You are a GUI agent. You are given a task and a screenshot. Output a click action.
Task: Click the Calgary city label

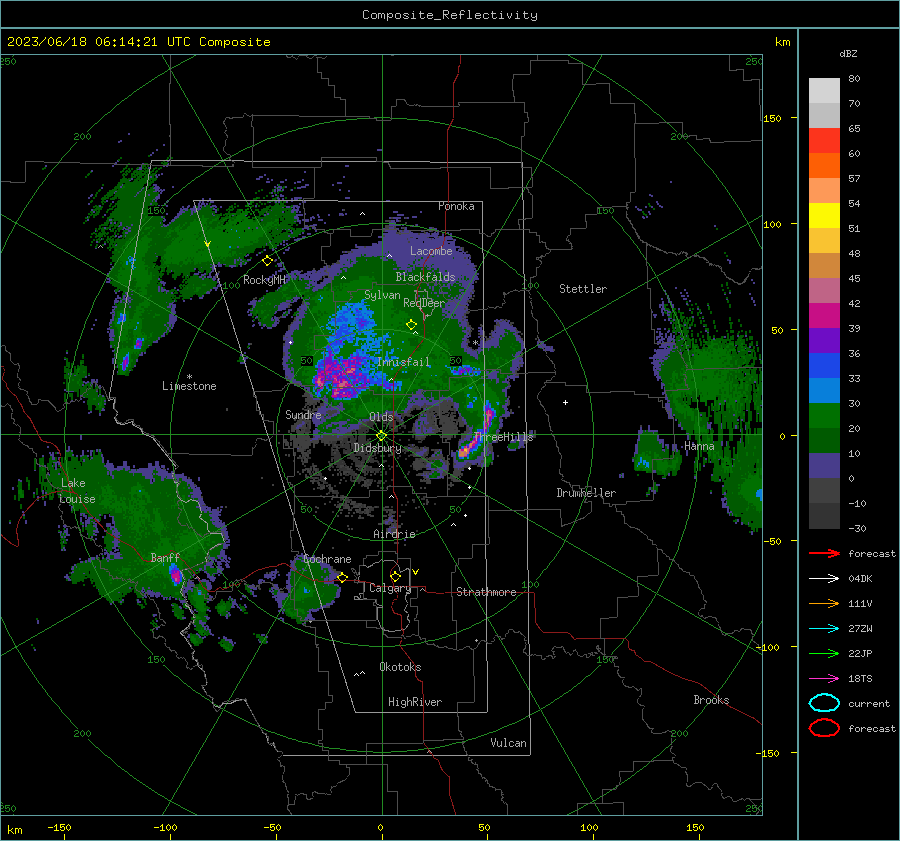pos(390,588)
